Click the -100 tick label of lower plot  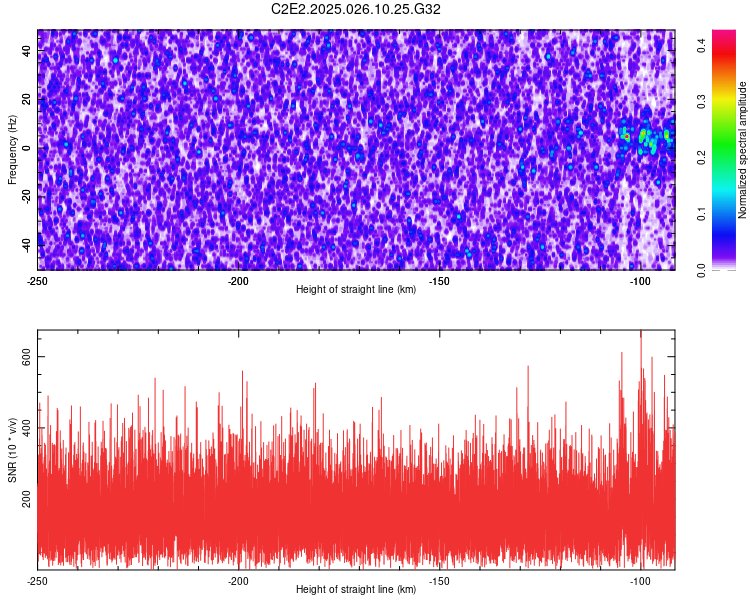click(x=640, y=581)
